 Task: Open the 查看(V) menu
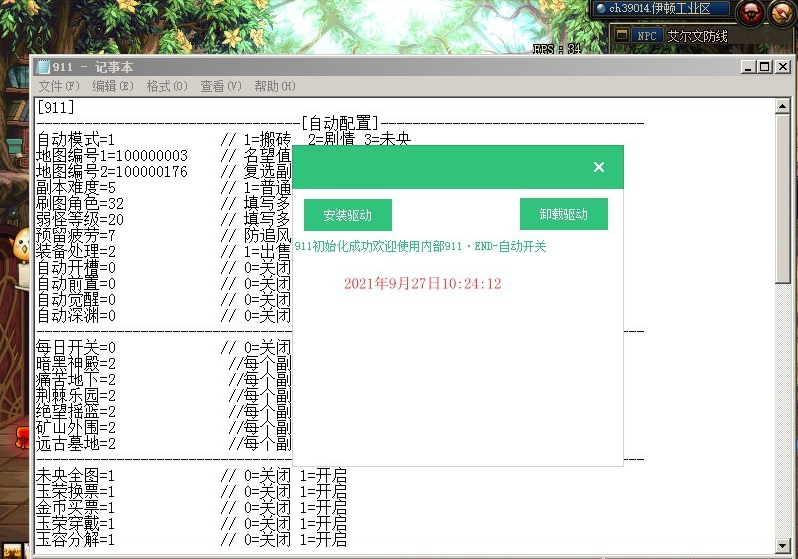[220, 86]
